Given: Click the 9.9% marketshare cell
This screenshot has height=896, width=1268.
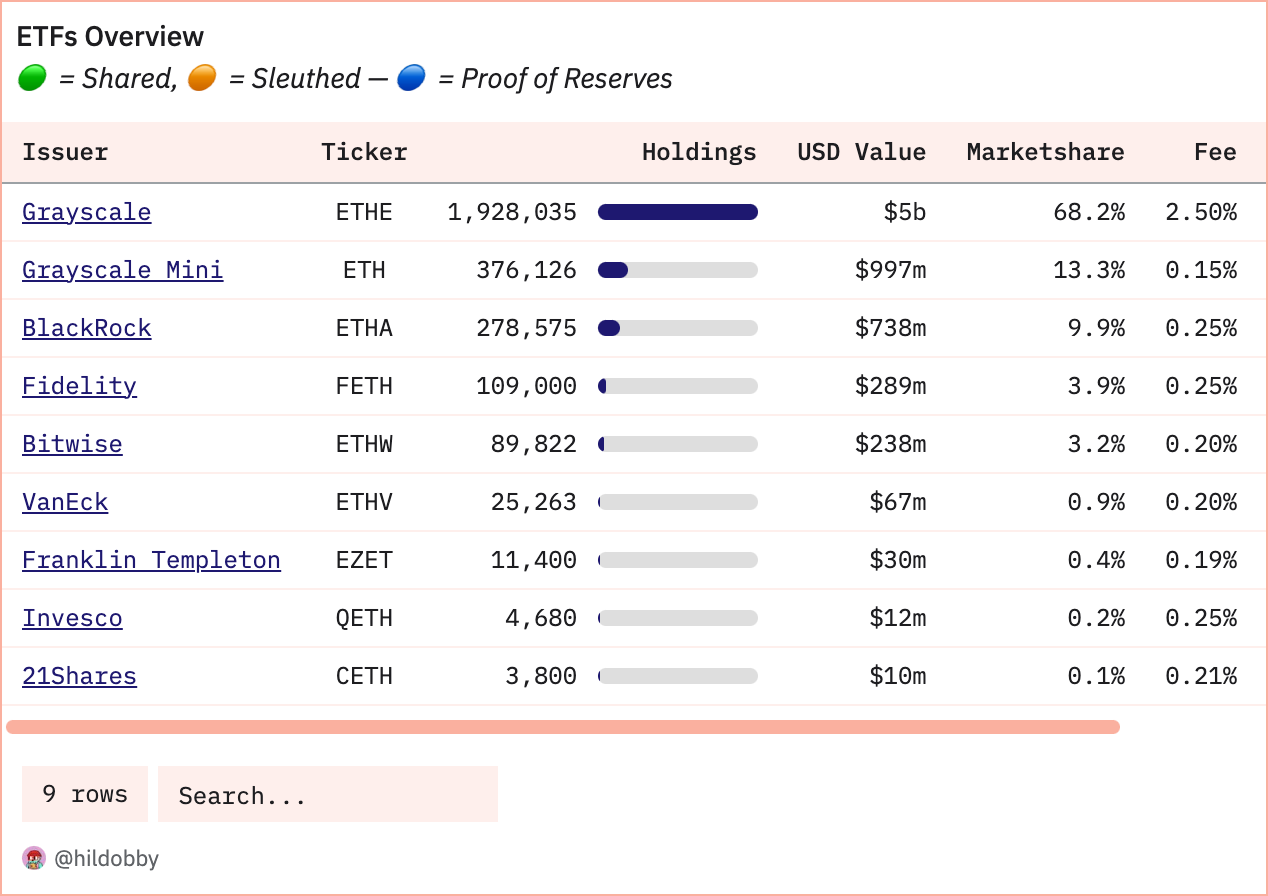Looking at the screenshot, I should [x=1096, y=328].
